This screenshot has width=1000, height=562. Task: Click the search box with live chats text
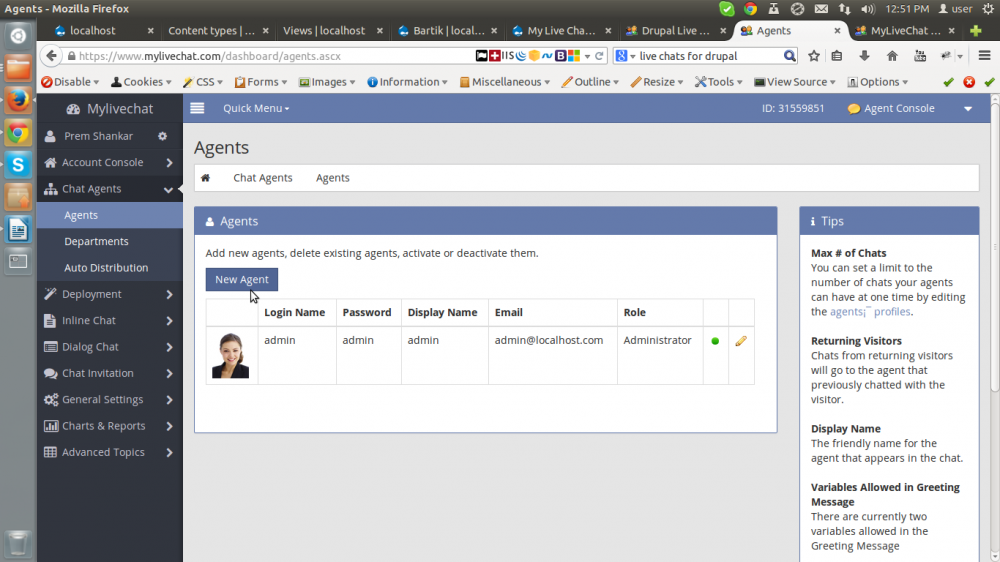(708, 56)
